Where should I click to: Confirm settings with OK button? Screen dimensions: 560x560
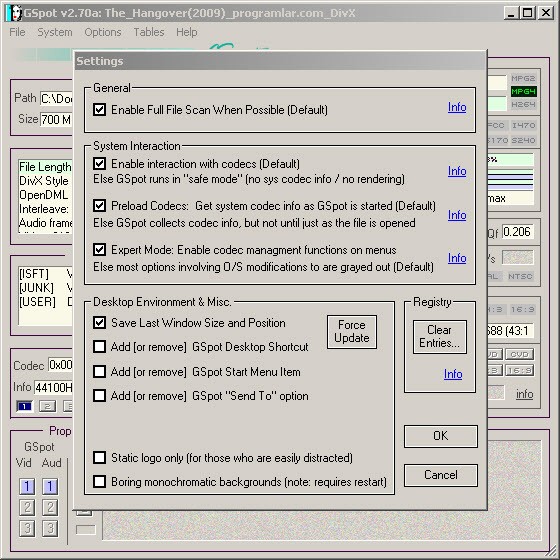coord(441,436)
